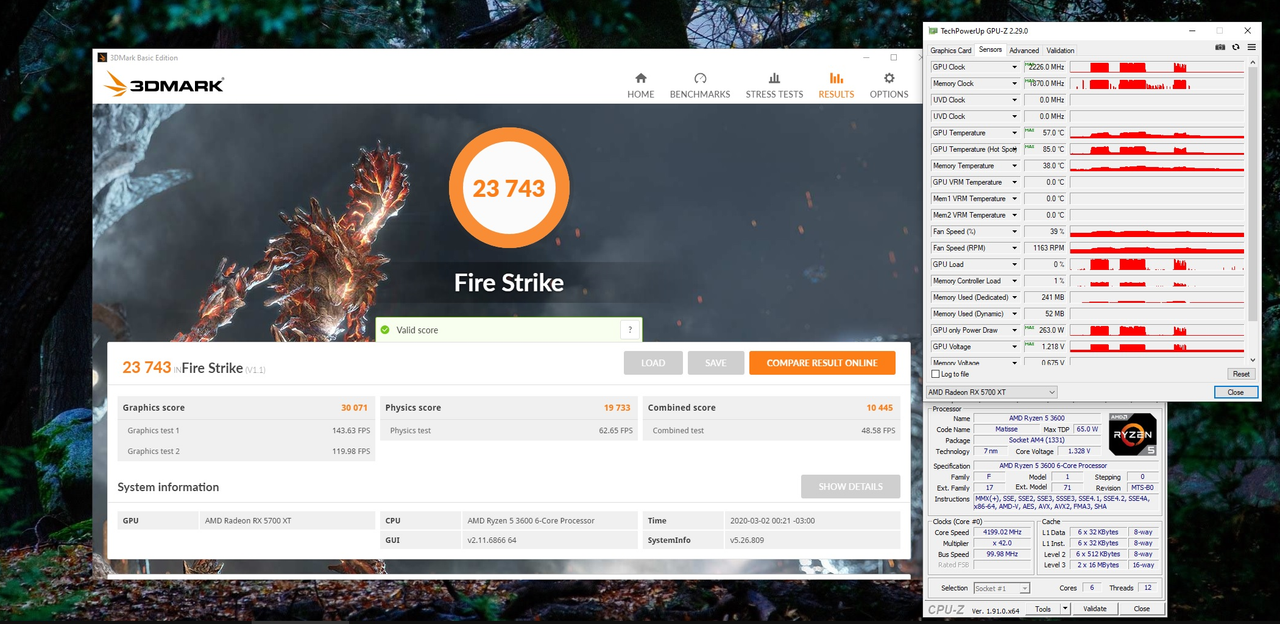Click the GPU-Z sensor list scroll down arrow

pos(1254,360)
